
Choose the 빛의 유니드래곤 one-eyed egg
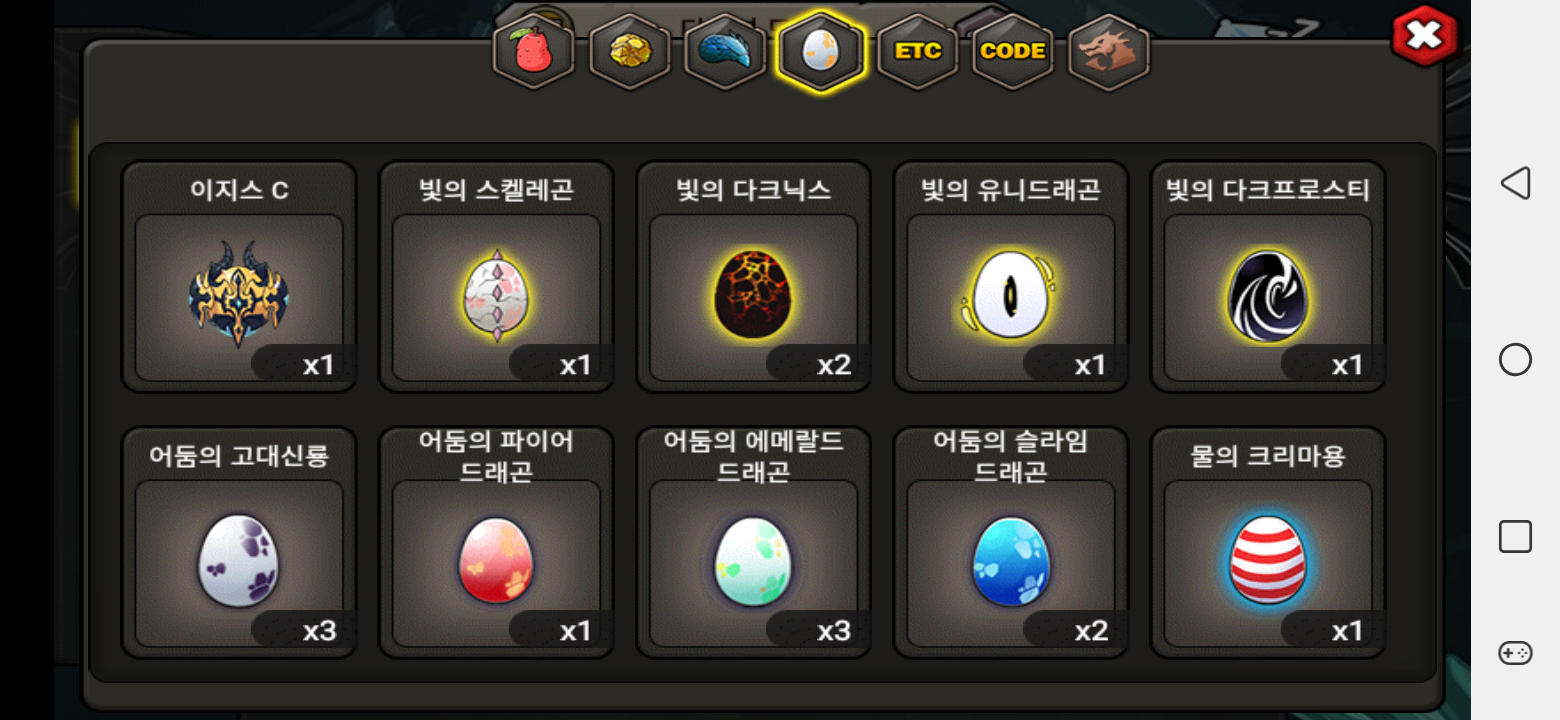[x=1011, y=276]
